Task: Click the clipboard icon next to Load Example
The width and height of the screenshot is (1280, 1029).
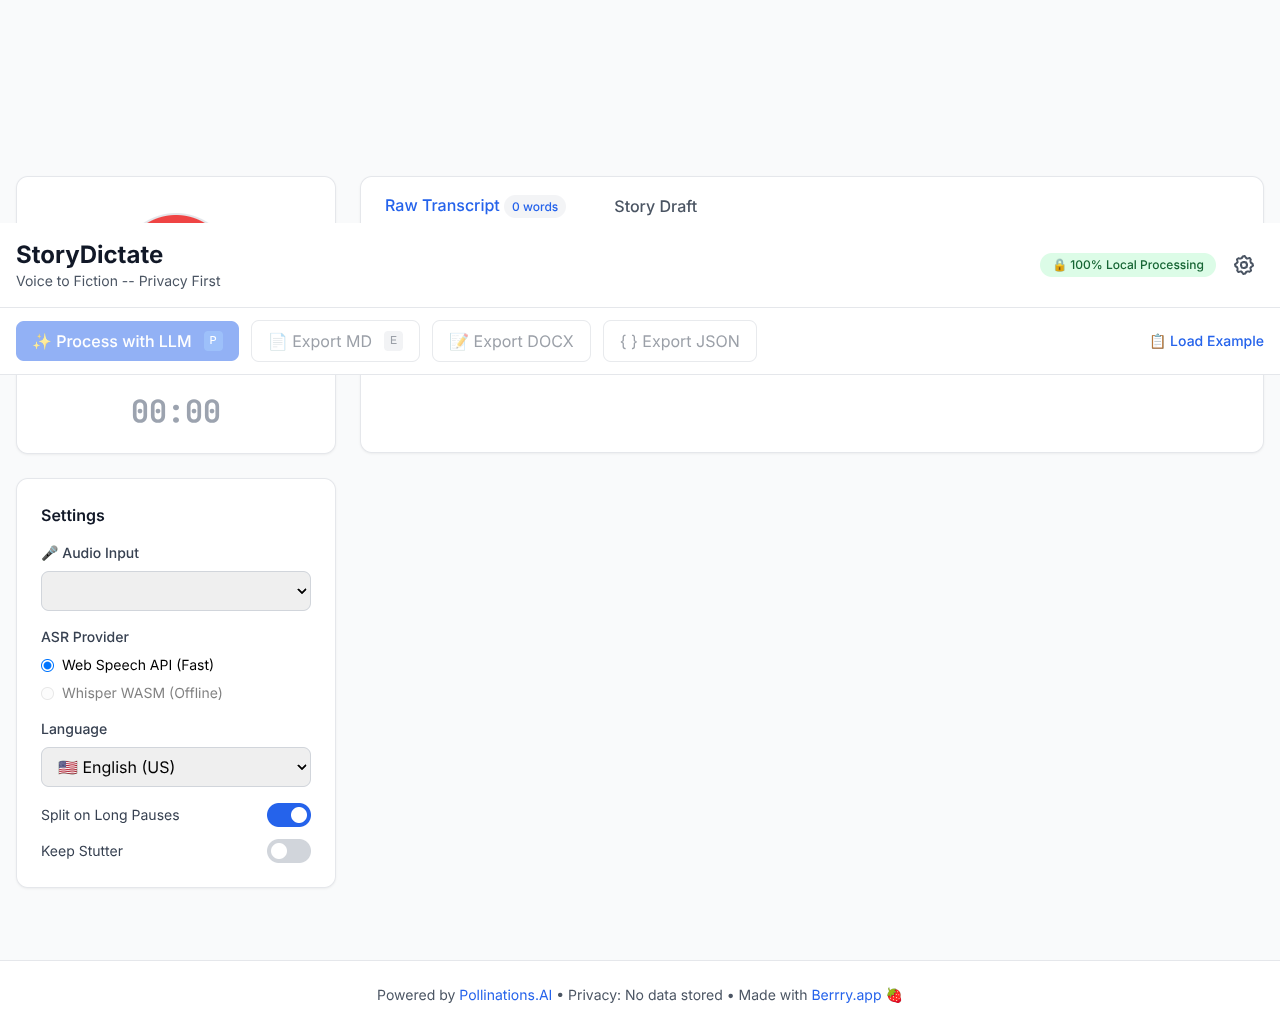Action: (x=1157, y=341)
